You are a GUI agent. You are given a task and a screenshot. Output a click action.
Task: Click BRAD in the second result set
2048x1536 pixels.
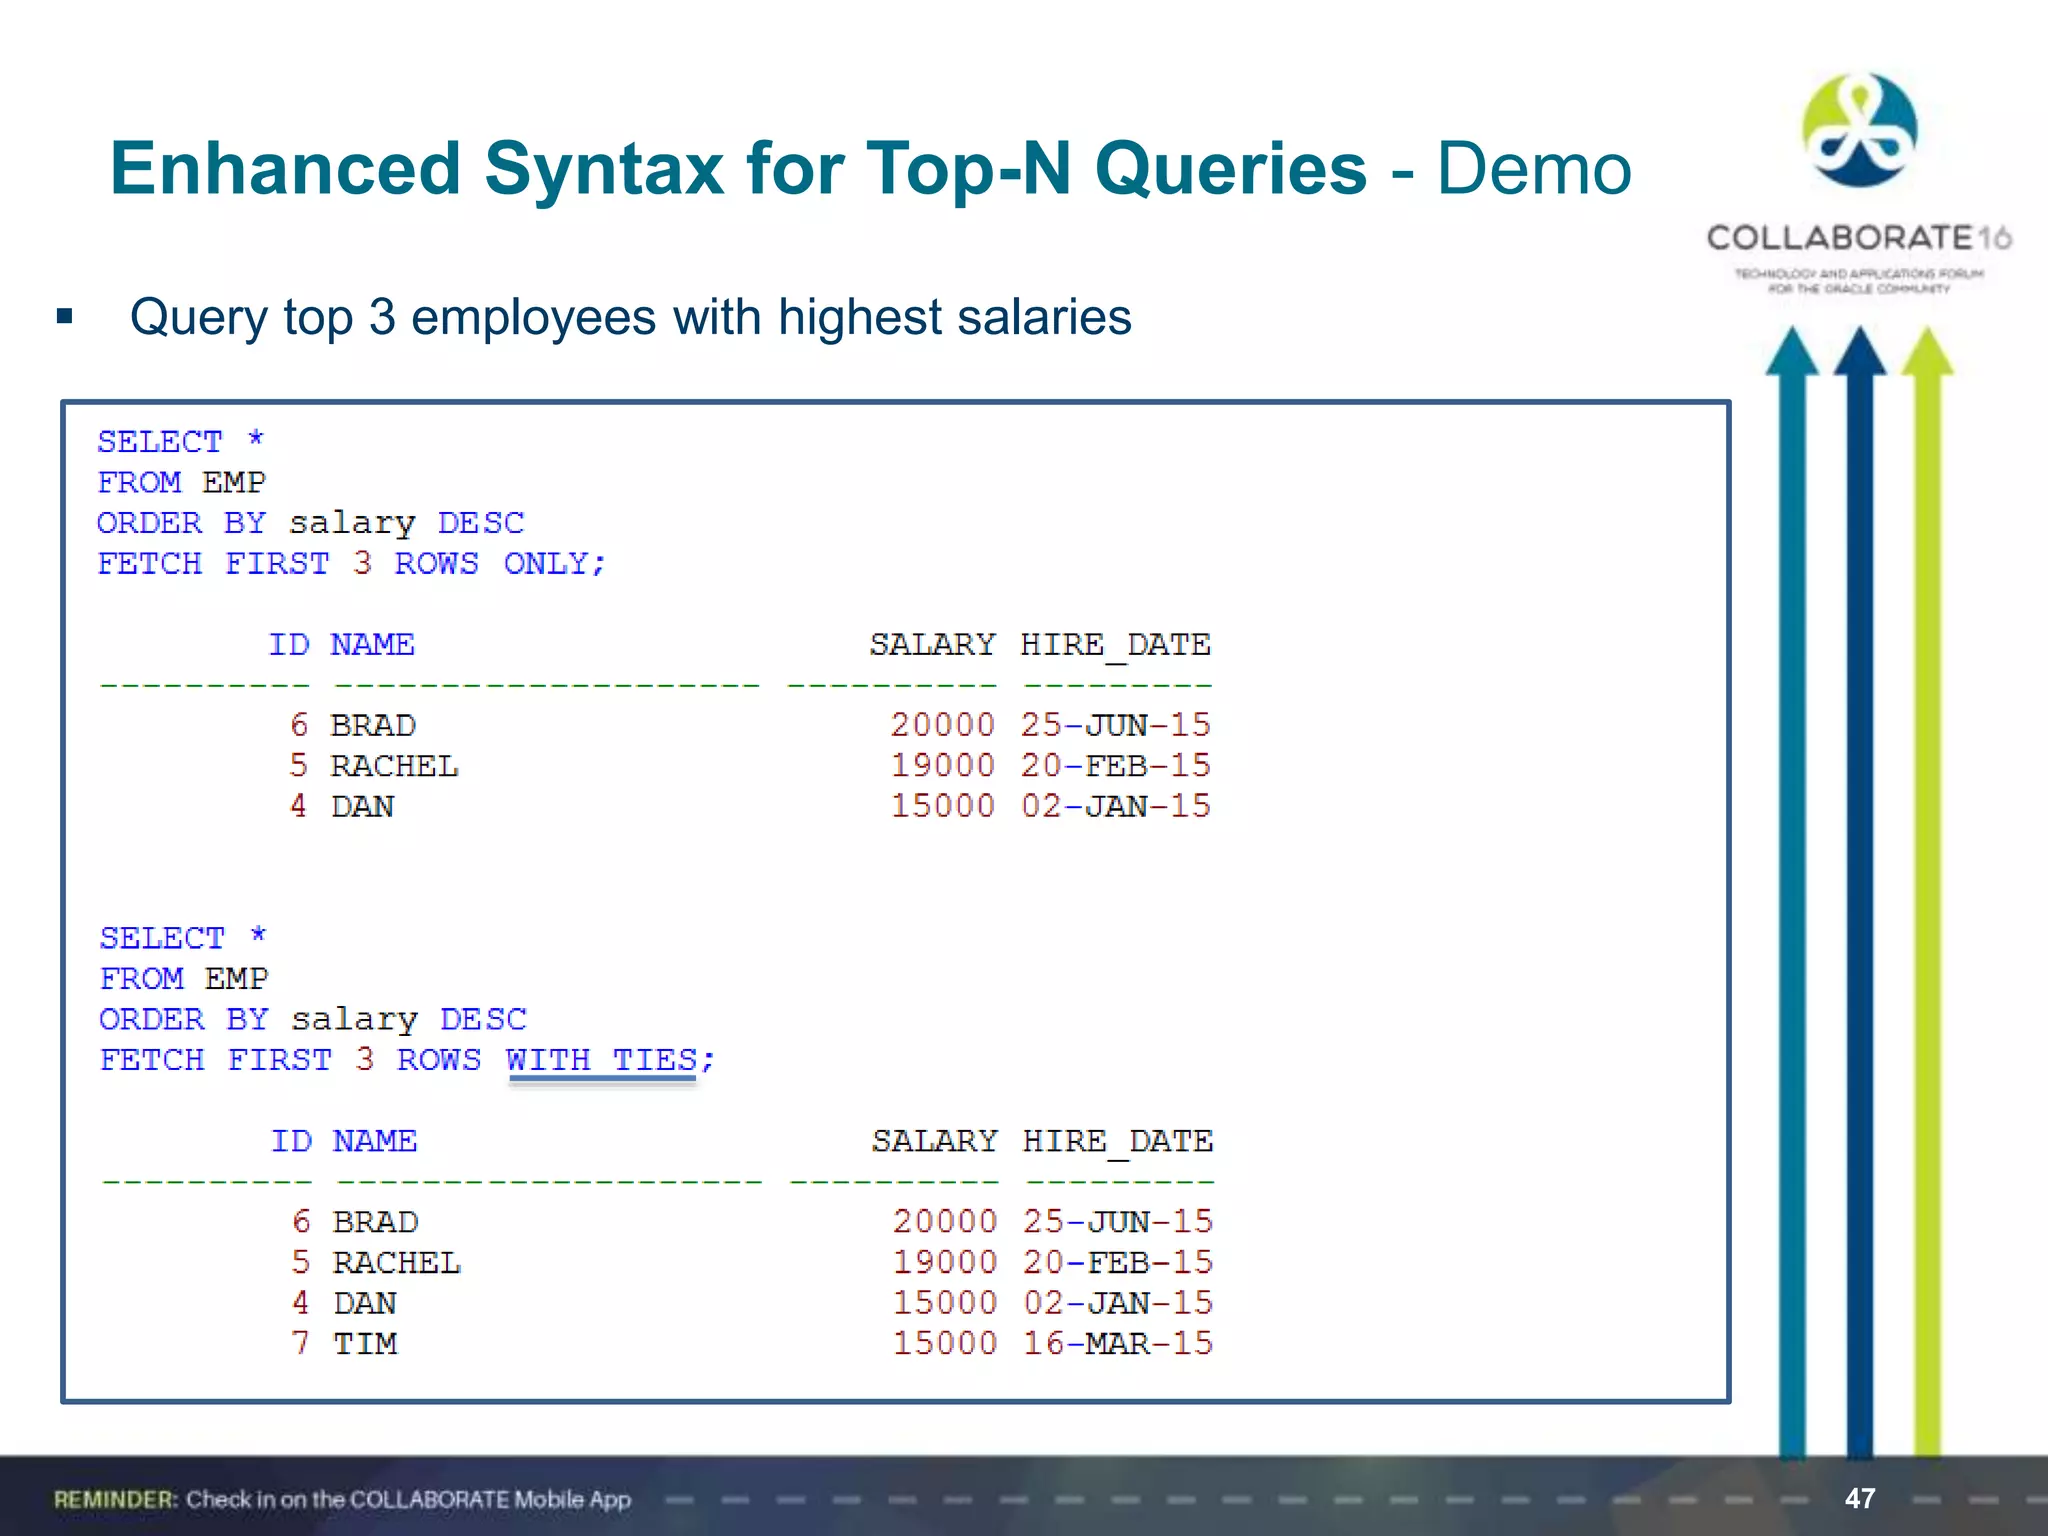click(x=375, y=1222)
